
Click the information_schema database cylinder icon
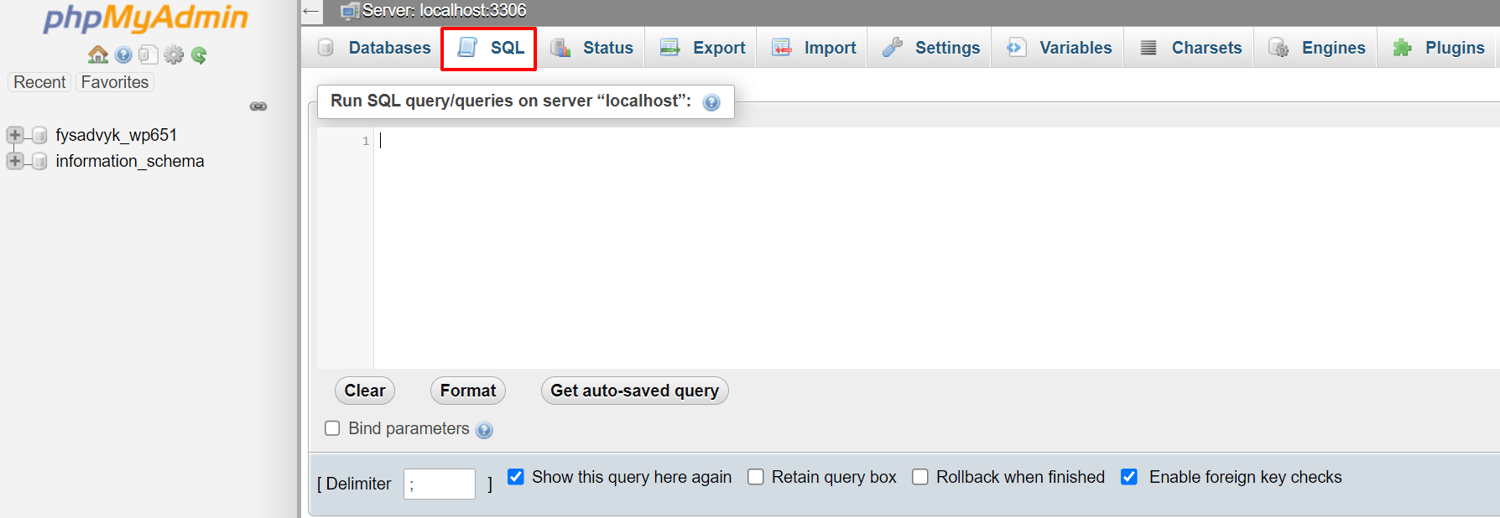click(x=40, y=161)
